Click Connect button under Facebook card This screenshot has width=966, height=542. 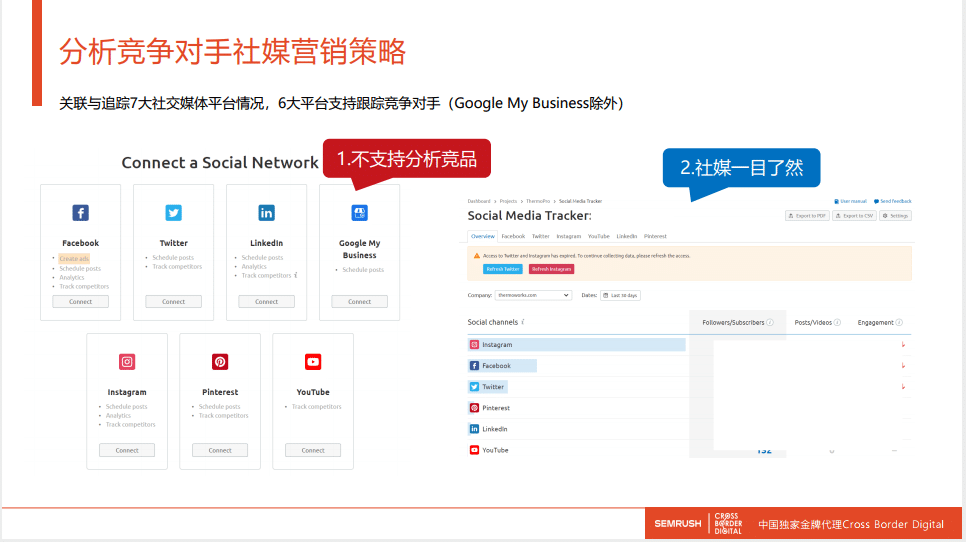(80, 302)
